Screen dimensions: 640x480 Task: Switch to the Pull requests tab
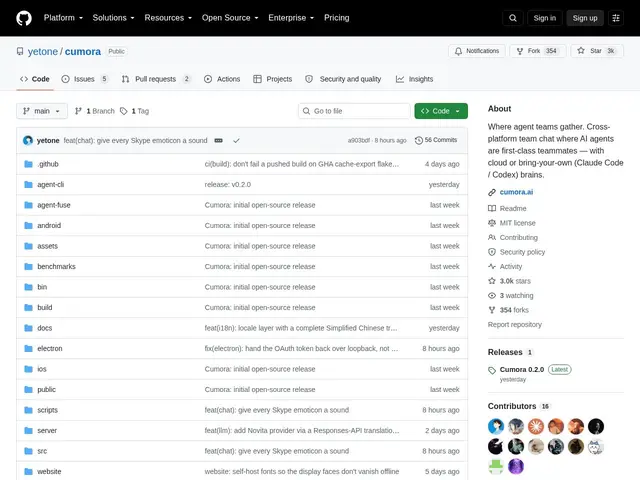click(156, 79)
